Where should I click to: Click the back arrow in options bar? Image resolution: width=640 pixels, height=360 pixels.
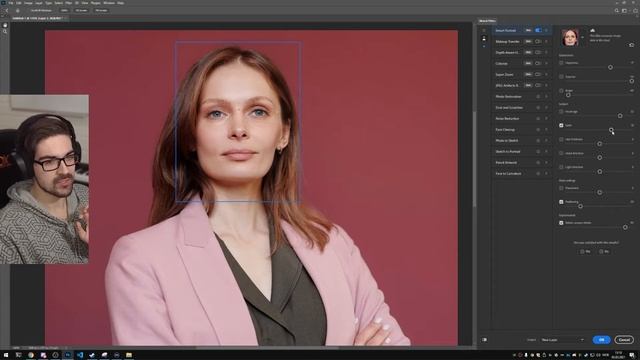tap(7, 10)
